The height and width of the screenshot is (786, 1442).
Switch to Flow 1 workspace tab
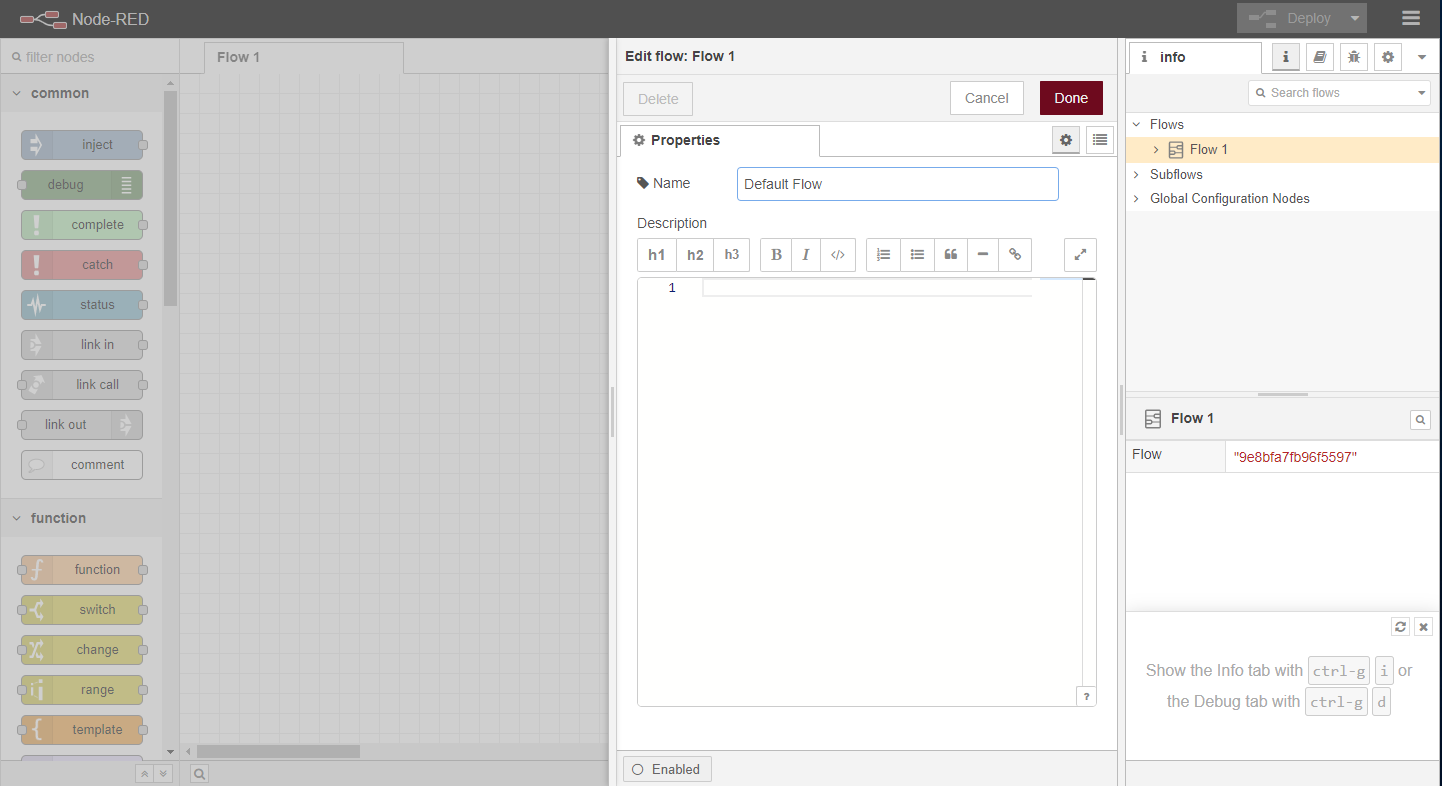point(304,57)
